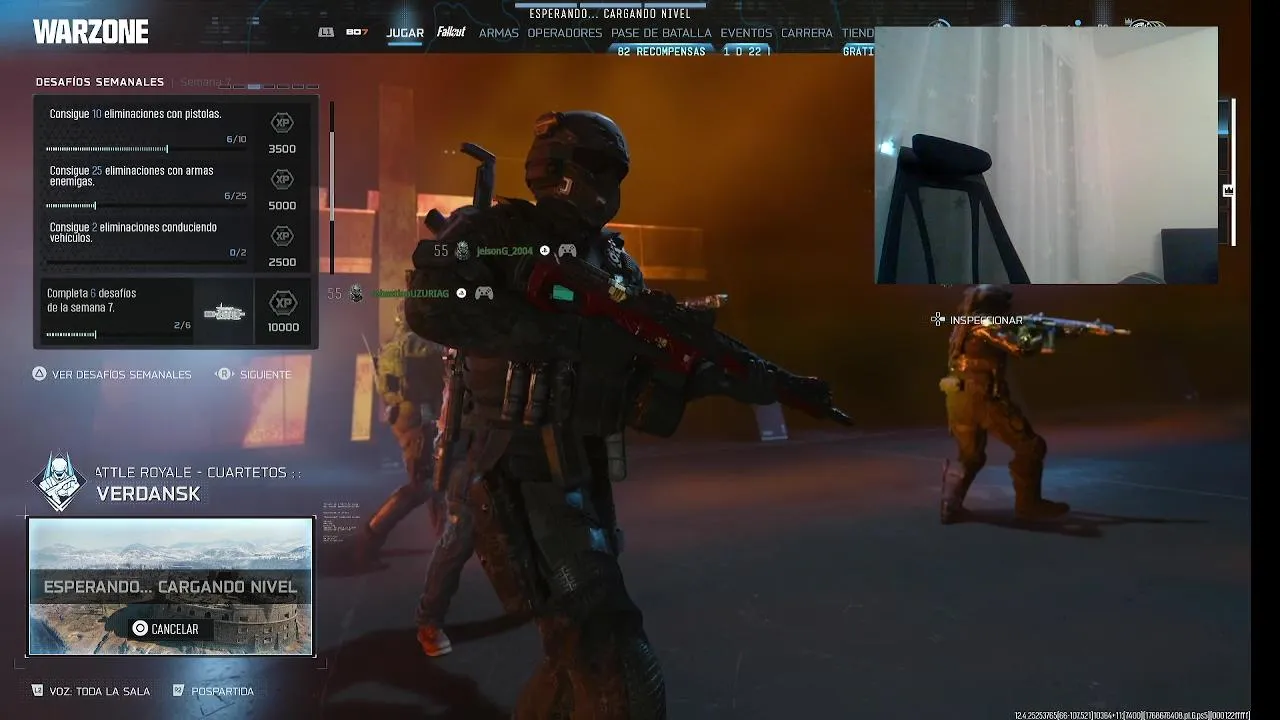Click the L1 previous-tab bumper icon

coord(326,32)
